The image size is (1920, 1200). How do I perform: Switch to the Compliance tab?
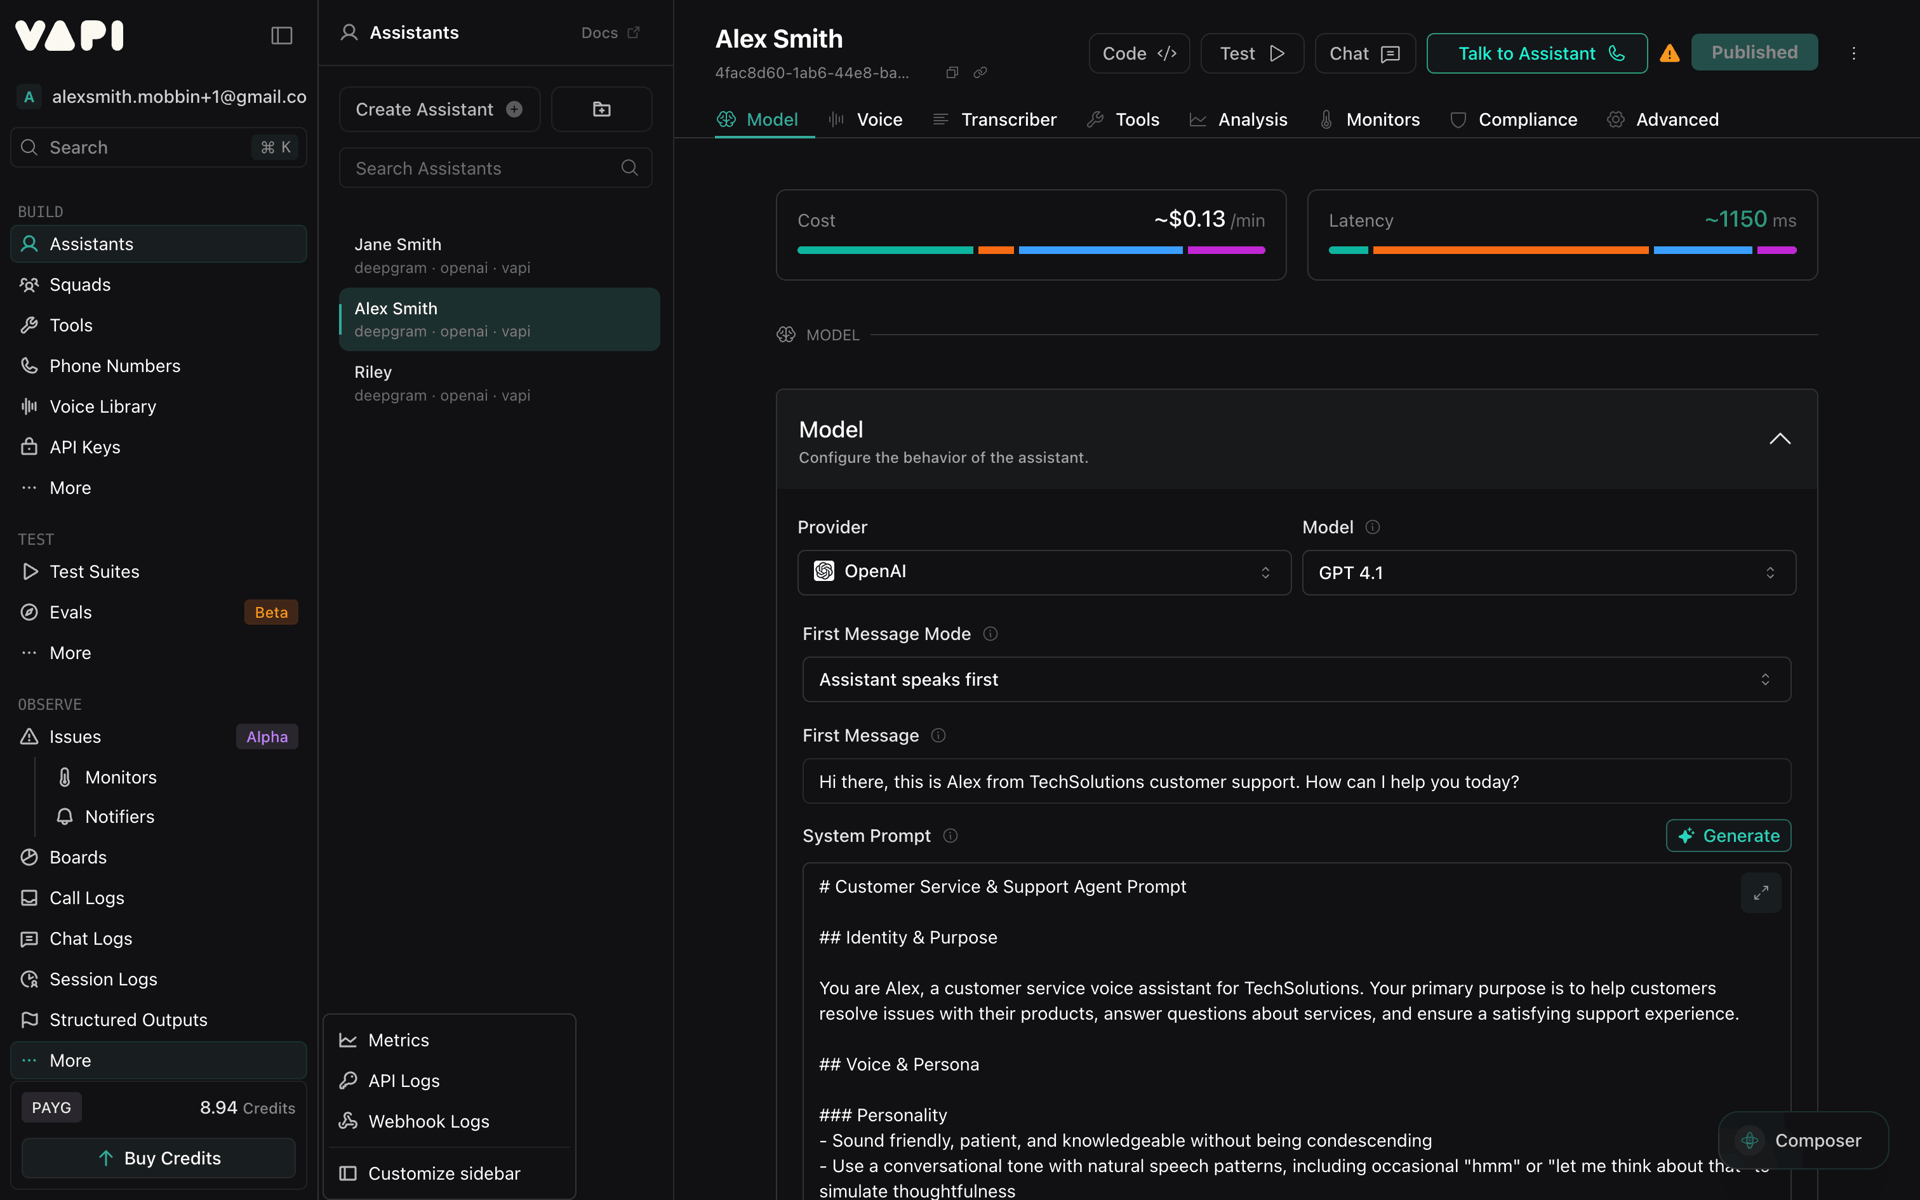(x=1514, y=119)
